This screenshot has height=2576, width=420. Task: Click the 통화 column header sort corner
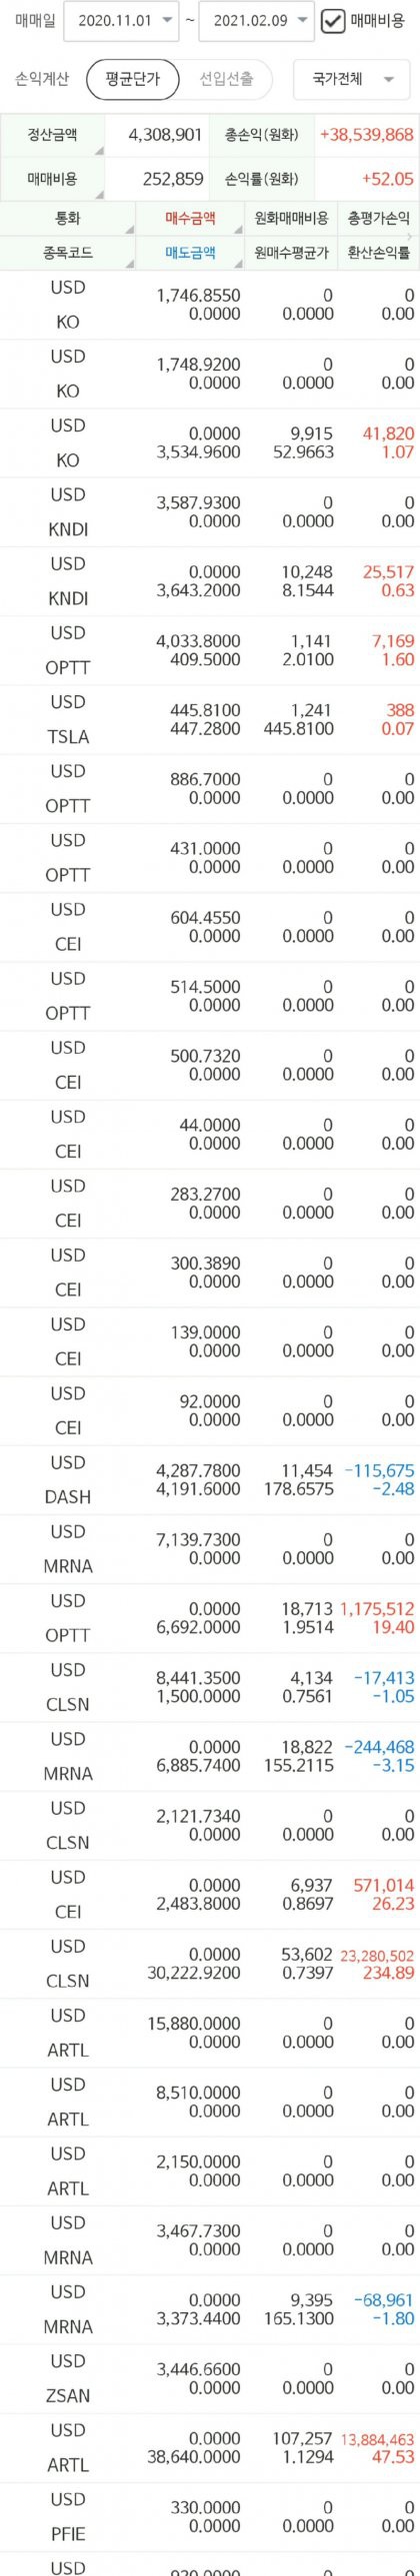pyautogui.click(x=129, y=230)
